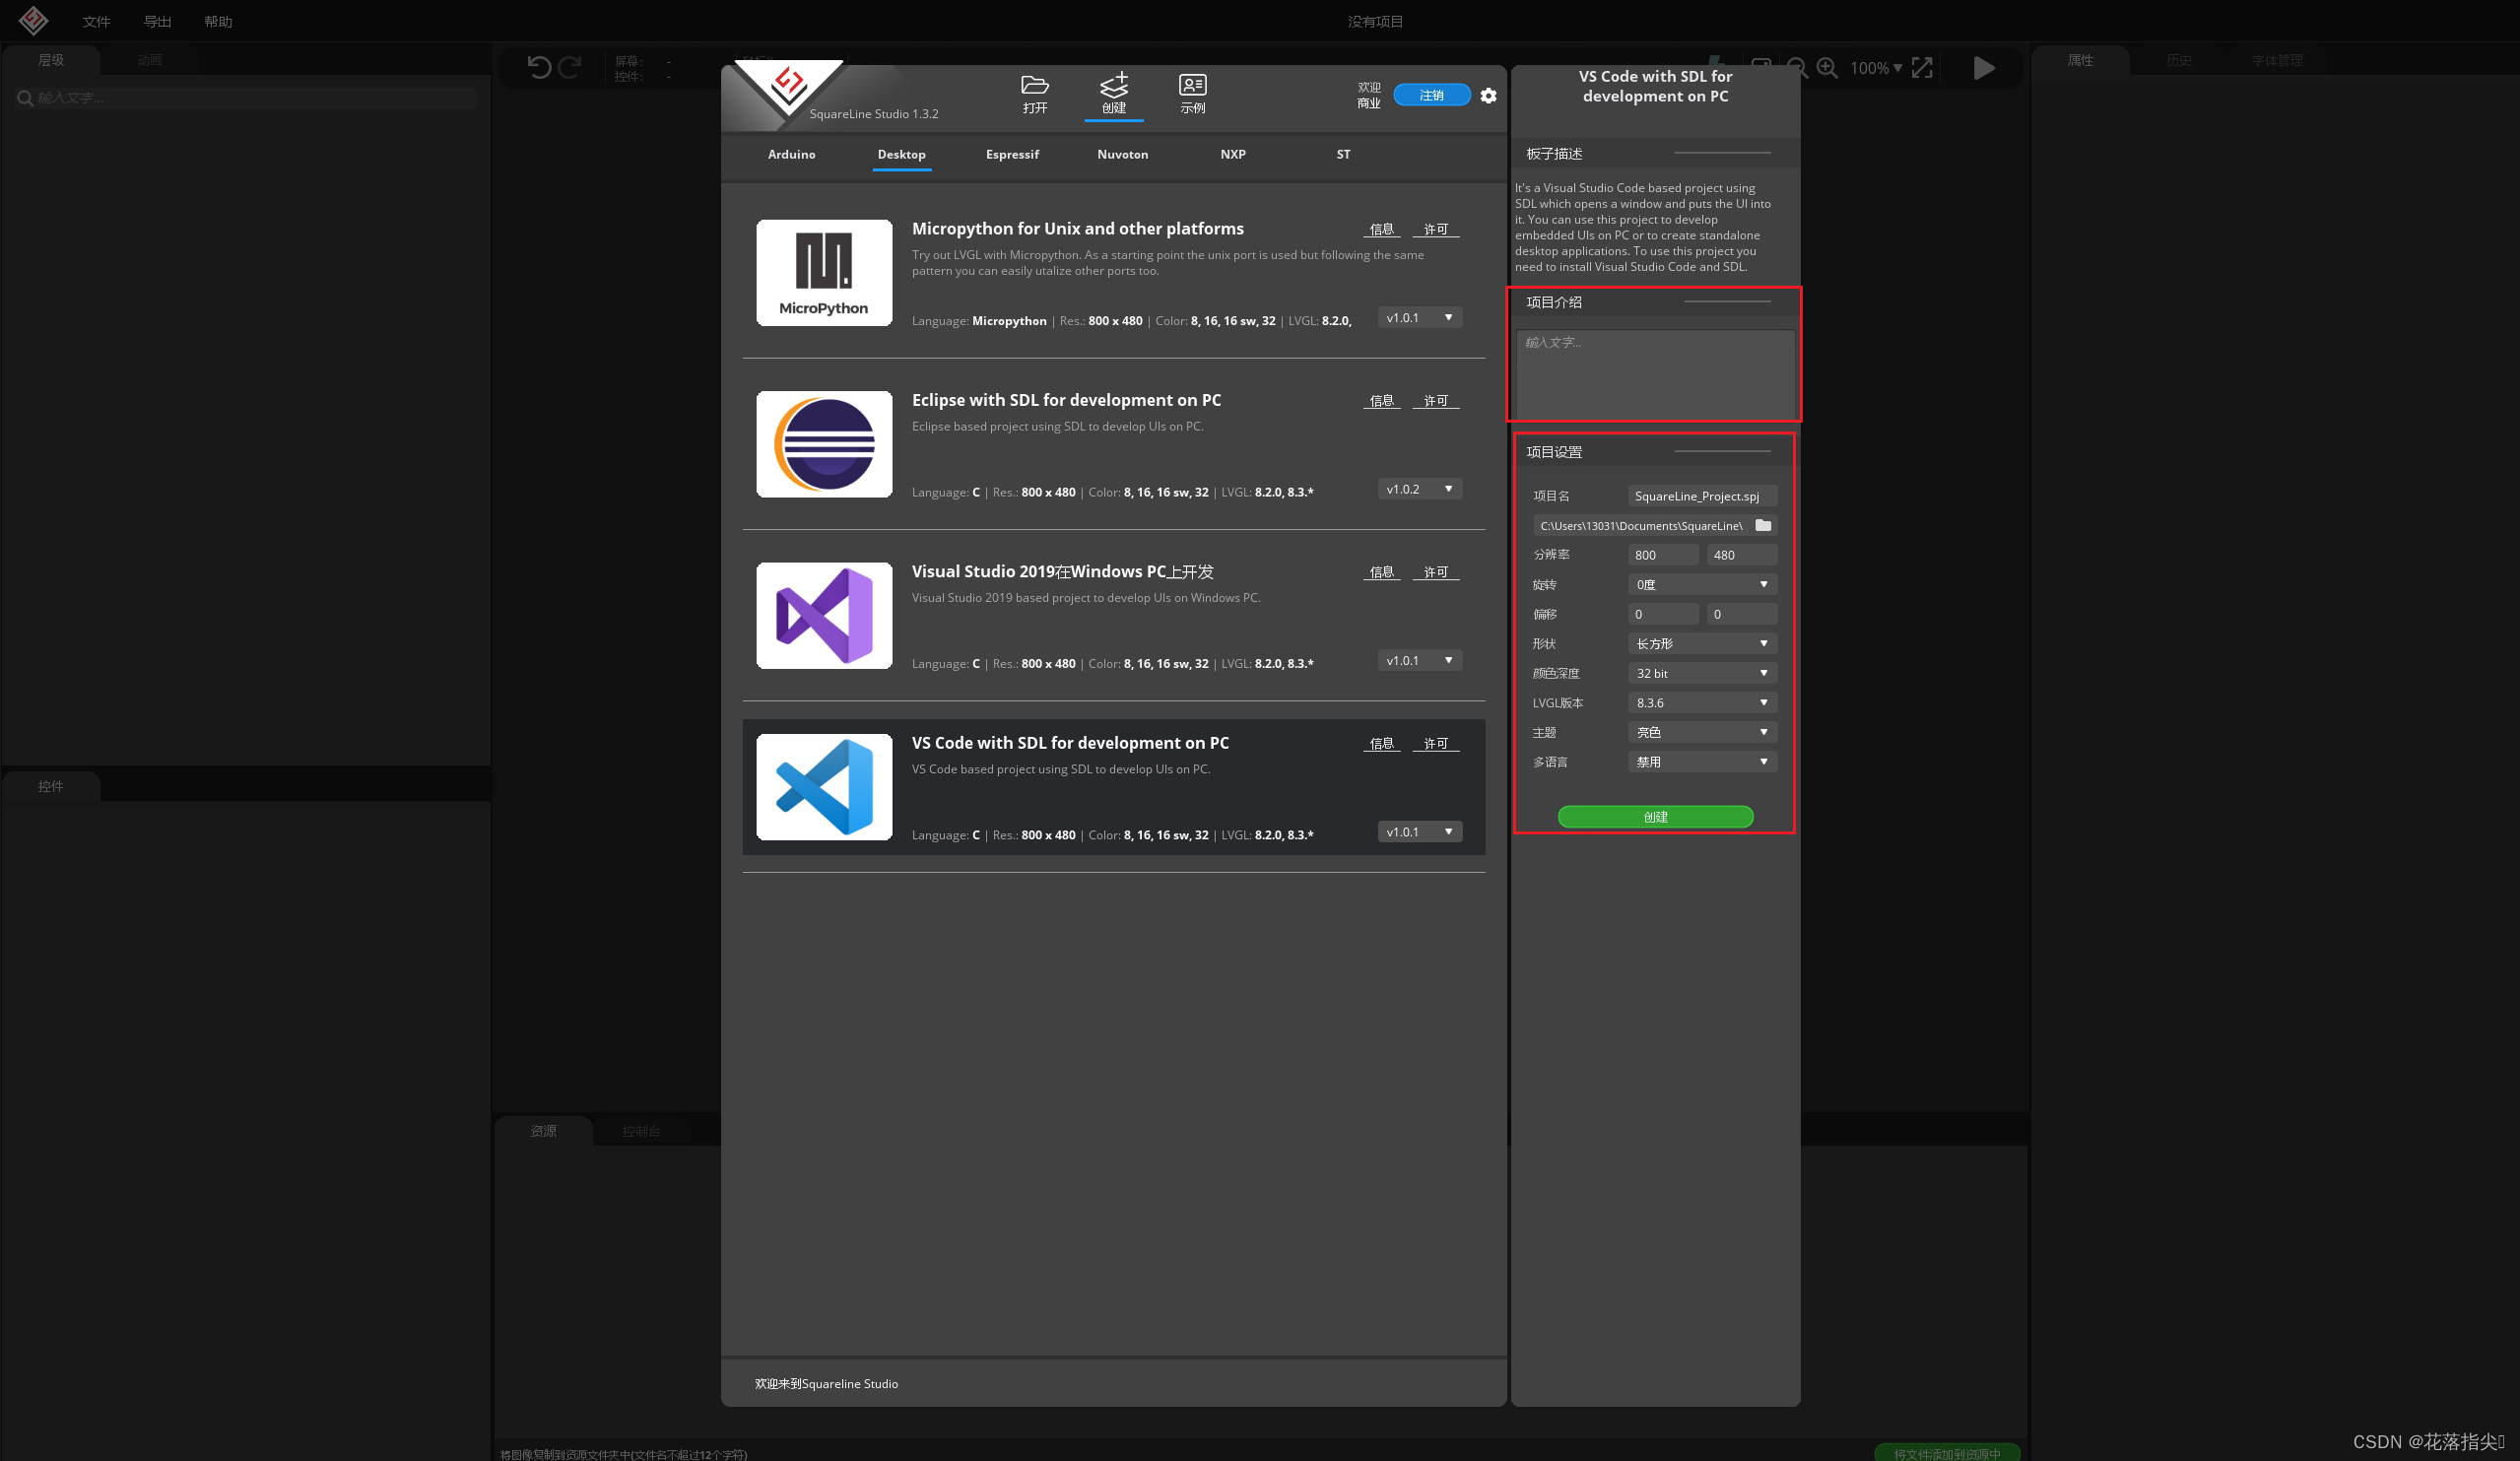Select the VS Code project thumbnail

824,787
